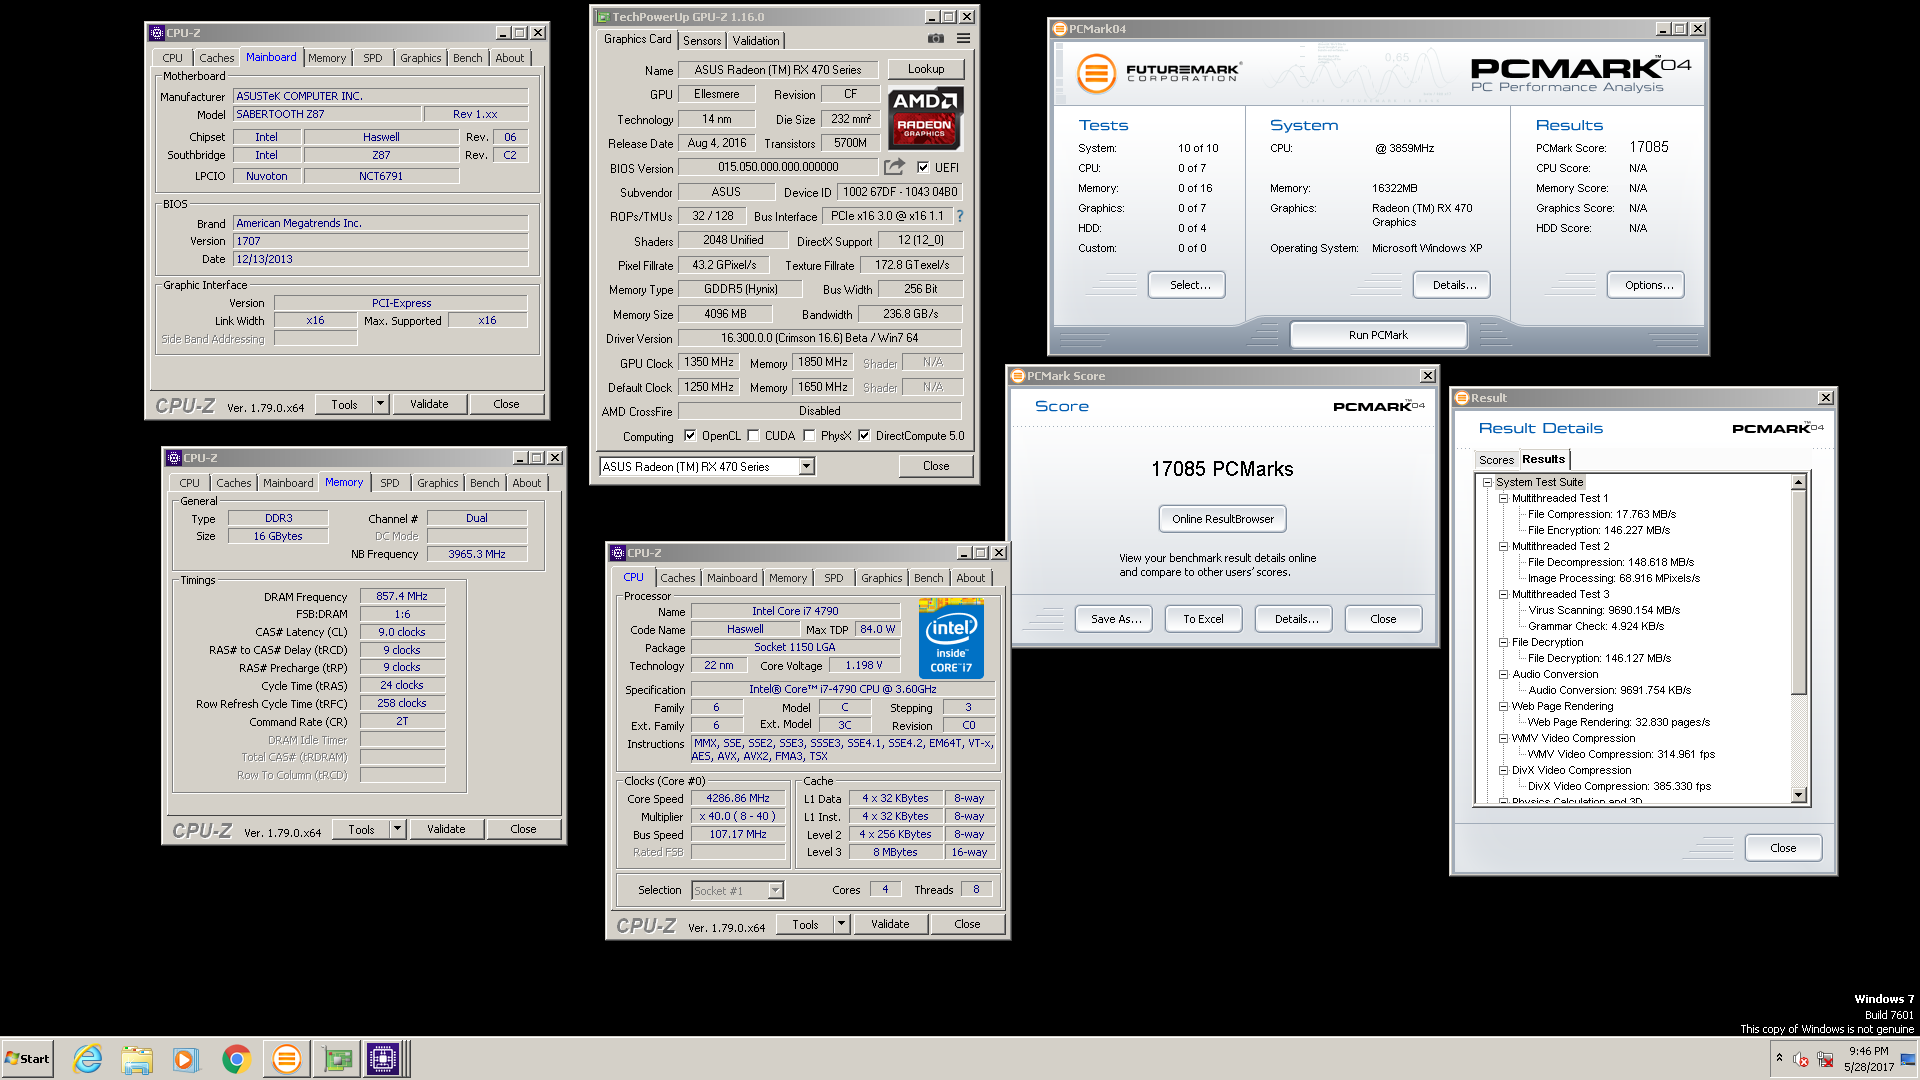Click the Result Details vertical scrollbar thumb
Viewport: 1920px width, 1080px height.
[x=1798, y=592]
